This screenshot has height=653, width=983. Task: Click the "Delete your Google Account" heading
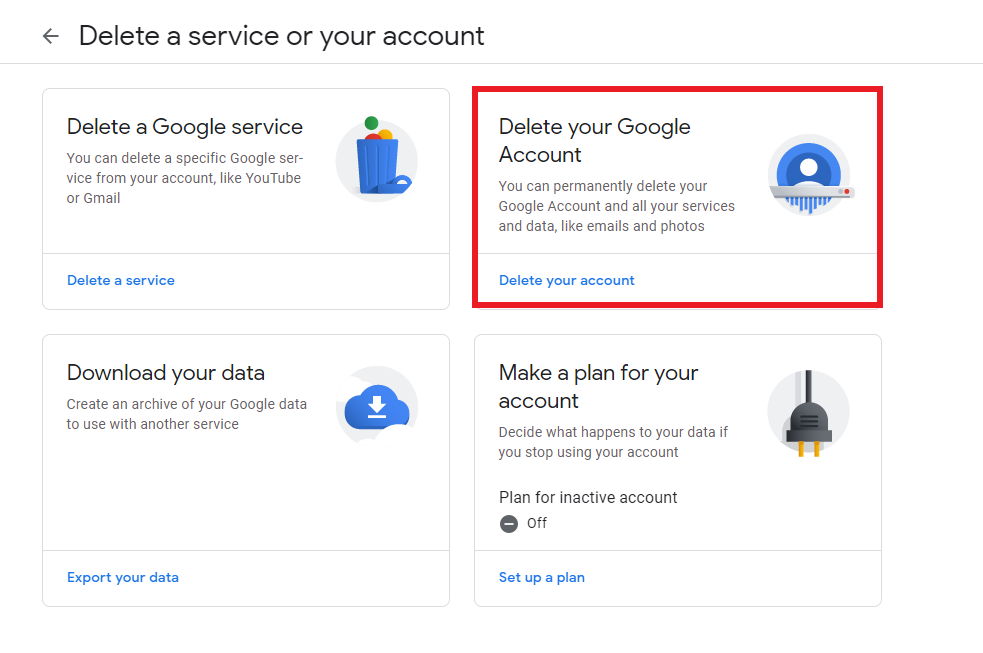(x=594, y=141)
